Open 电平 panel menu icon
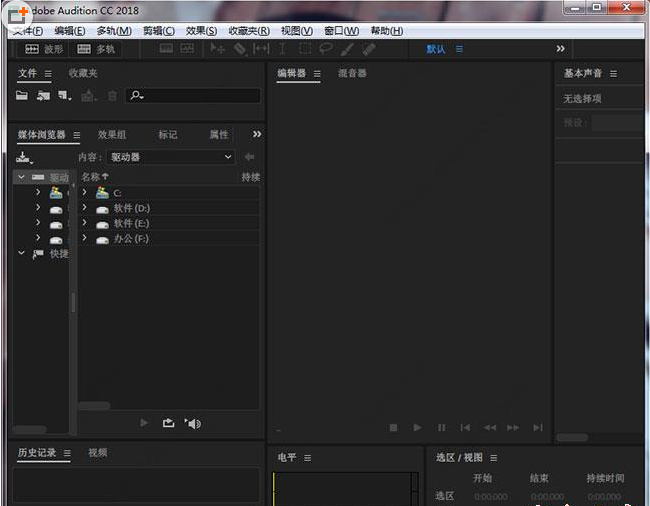Viewport: 650px width, 506px height. tap(308, 458)
